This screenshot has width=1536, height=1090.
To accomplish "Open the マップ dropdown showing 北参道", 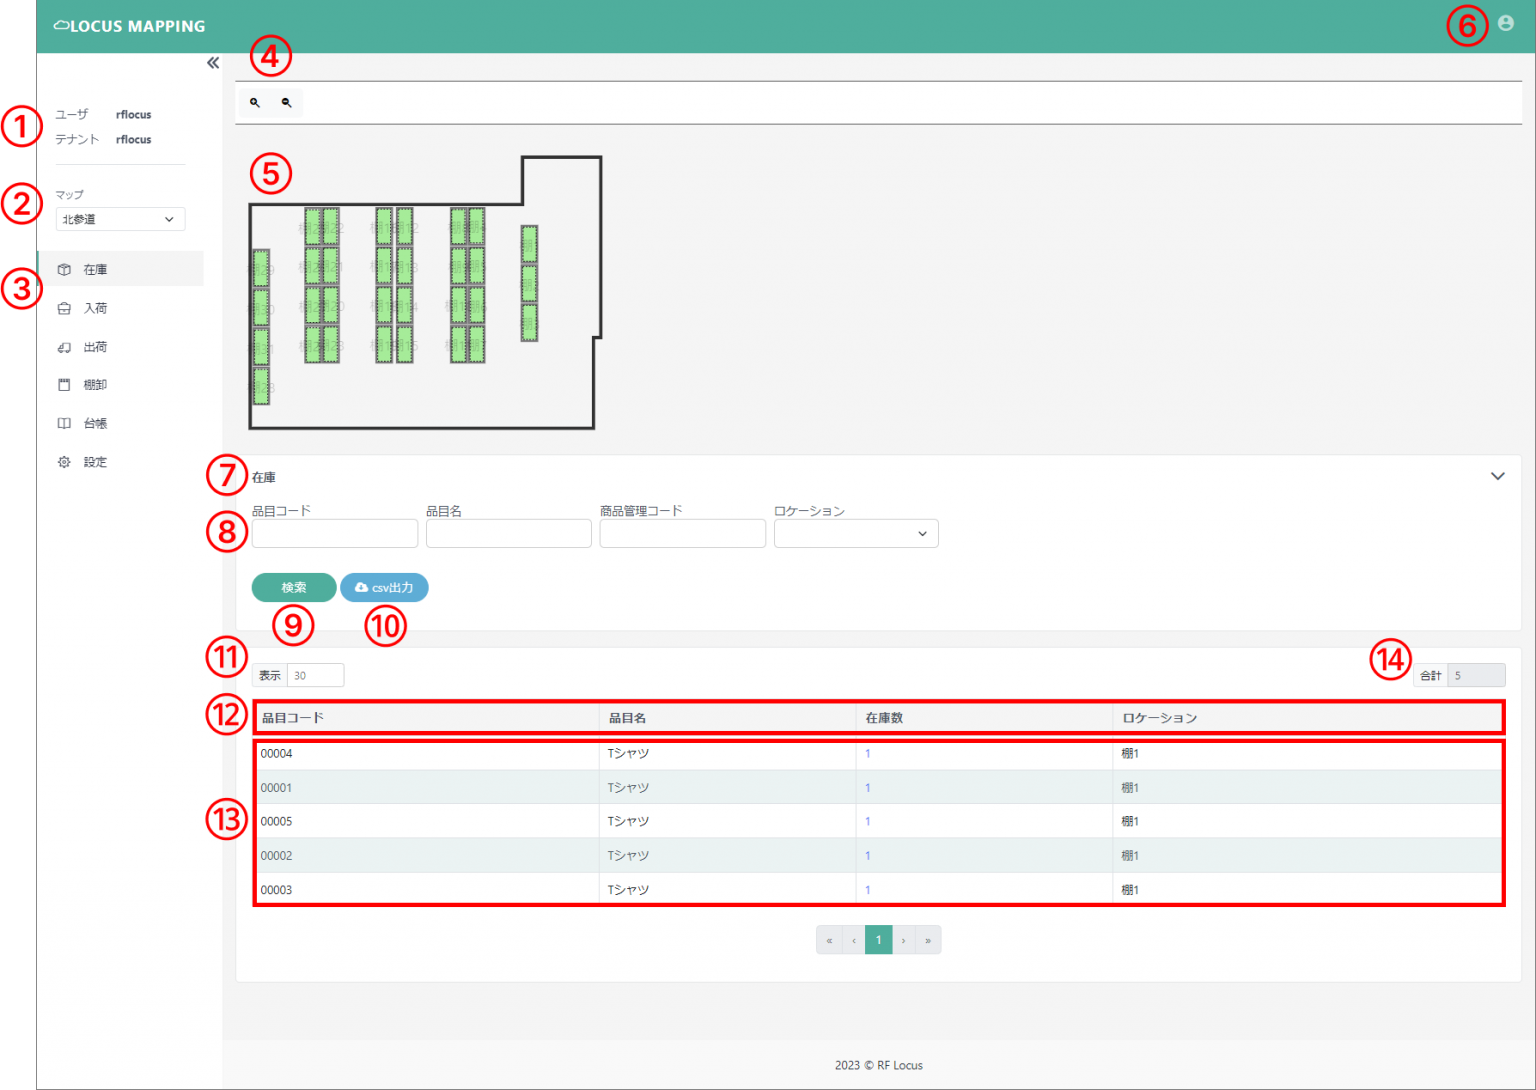I will 119,219.
